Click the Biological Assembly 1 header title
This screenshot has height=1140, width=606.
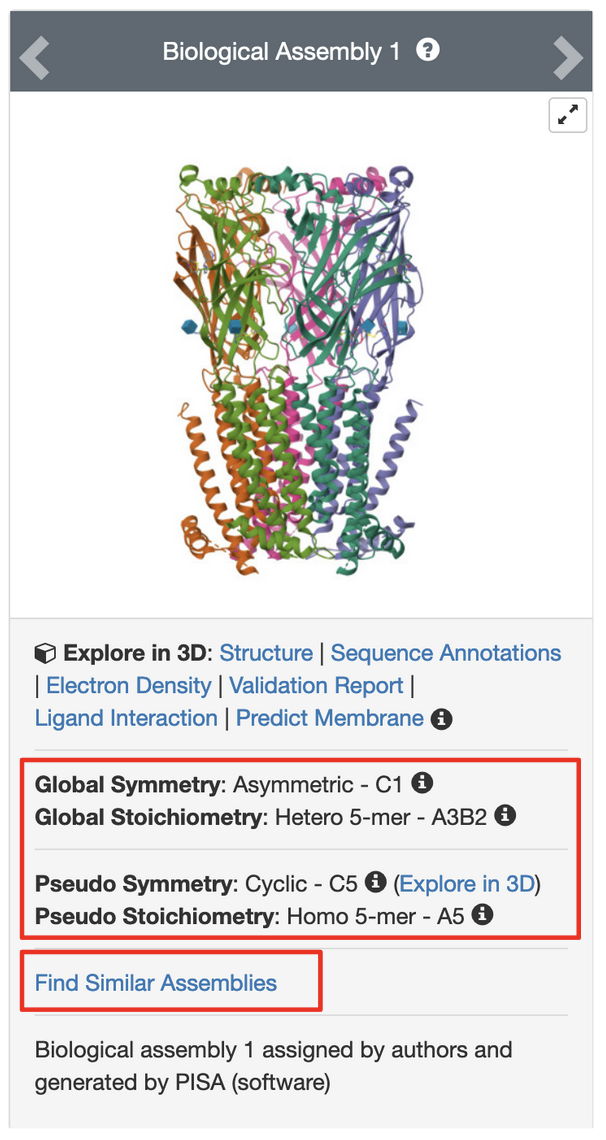280,51
